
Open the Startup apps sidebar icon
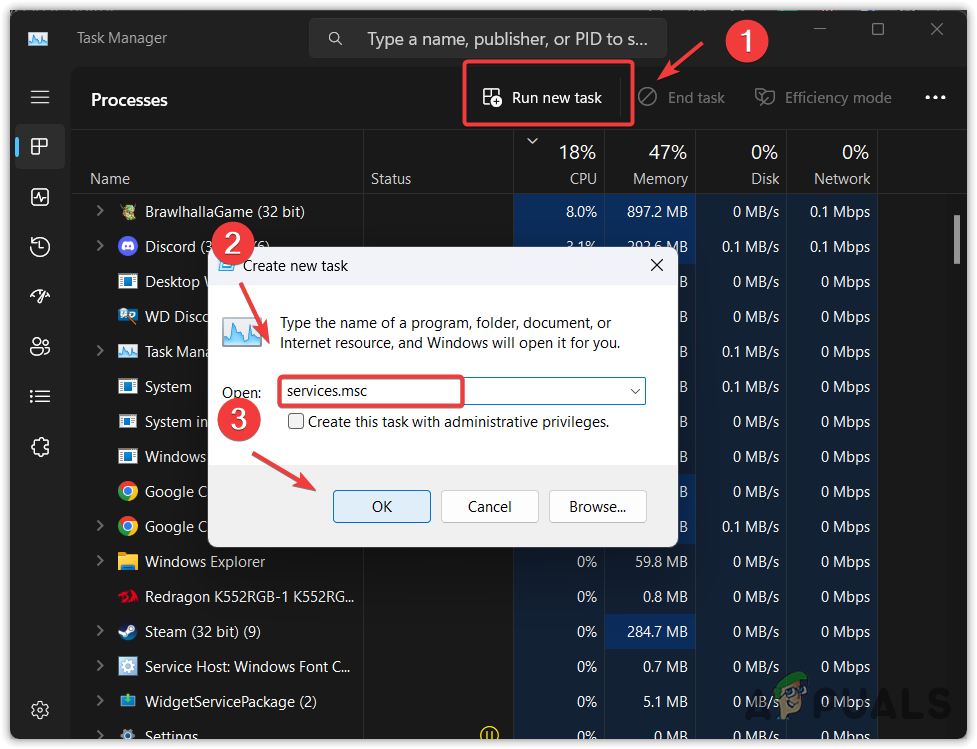40,297
